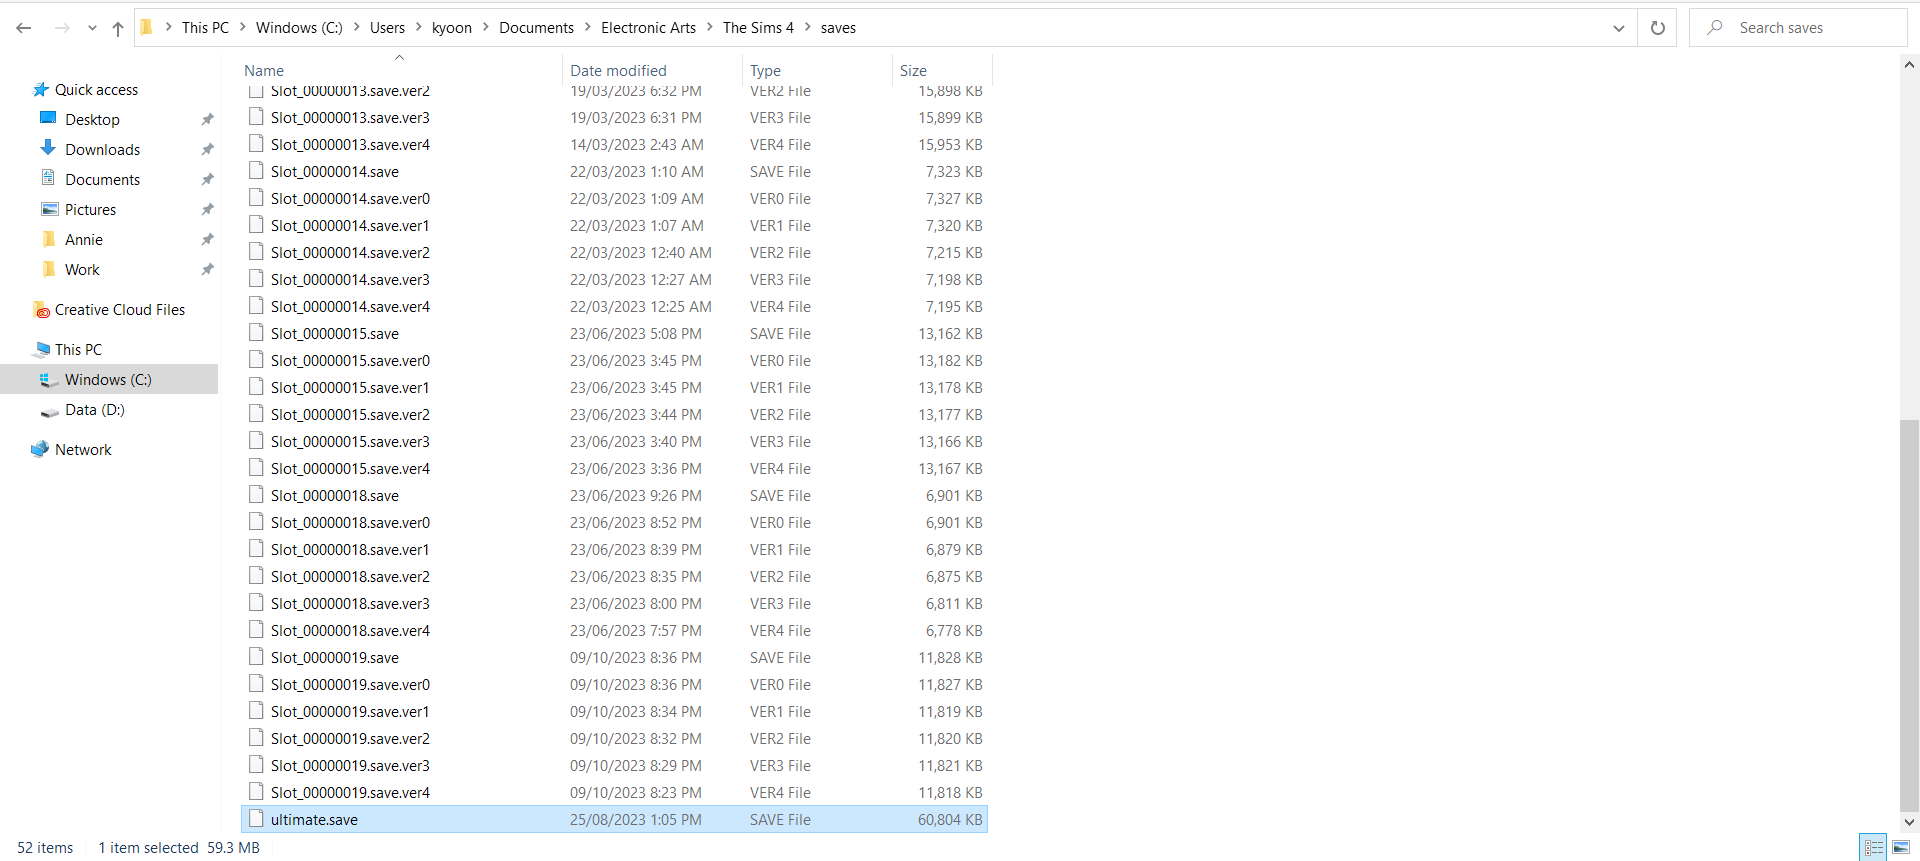Expand chevron after Electronic Arts breadcrumb
The image size is (1920, 861).
[709, 28]
